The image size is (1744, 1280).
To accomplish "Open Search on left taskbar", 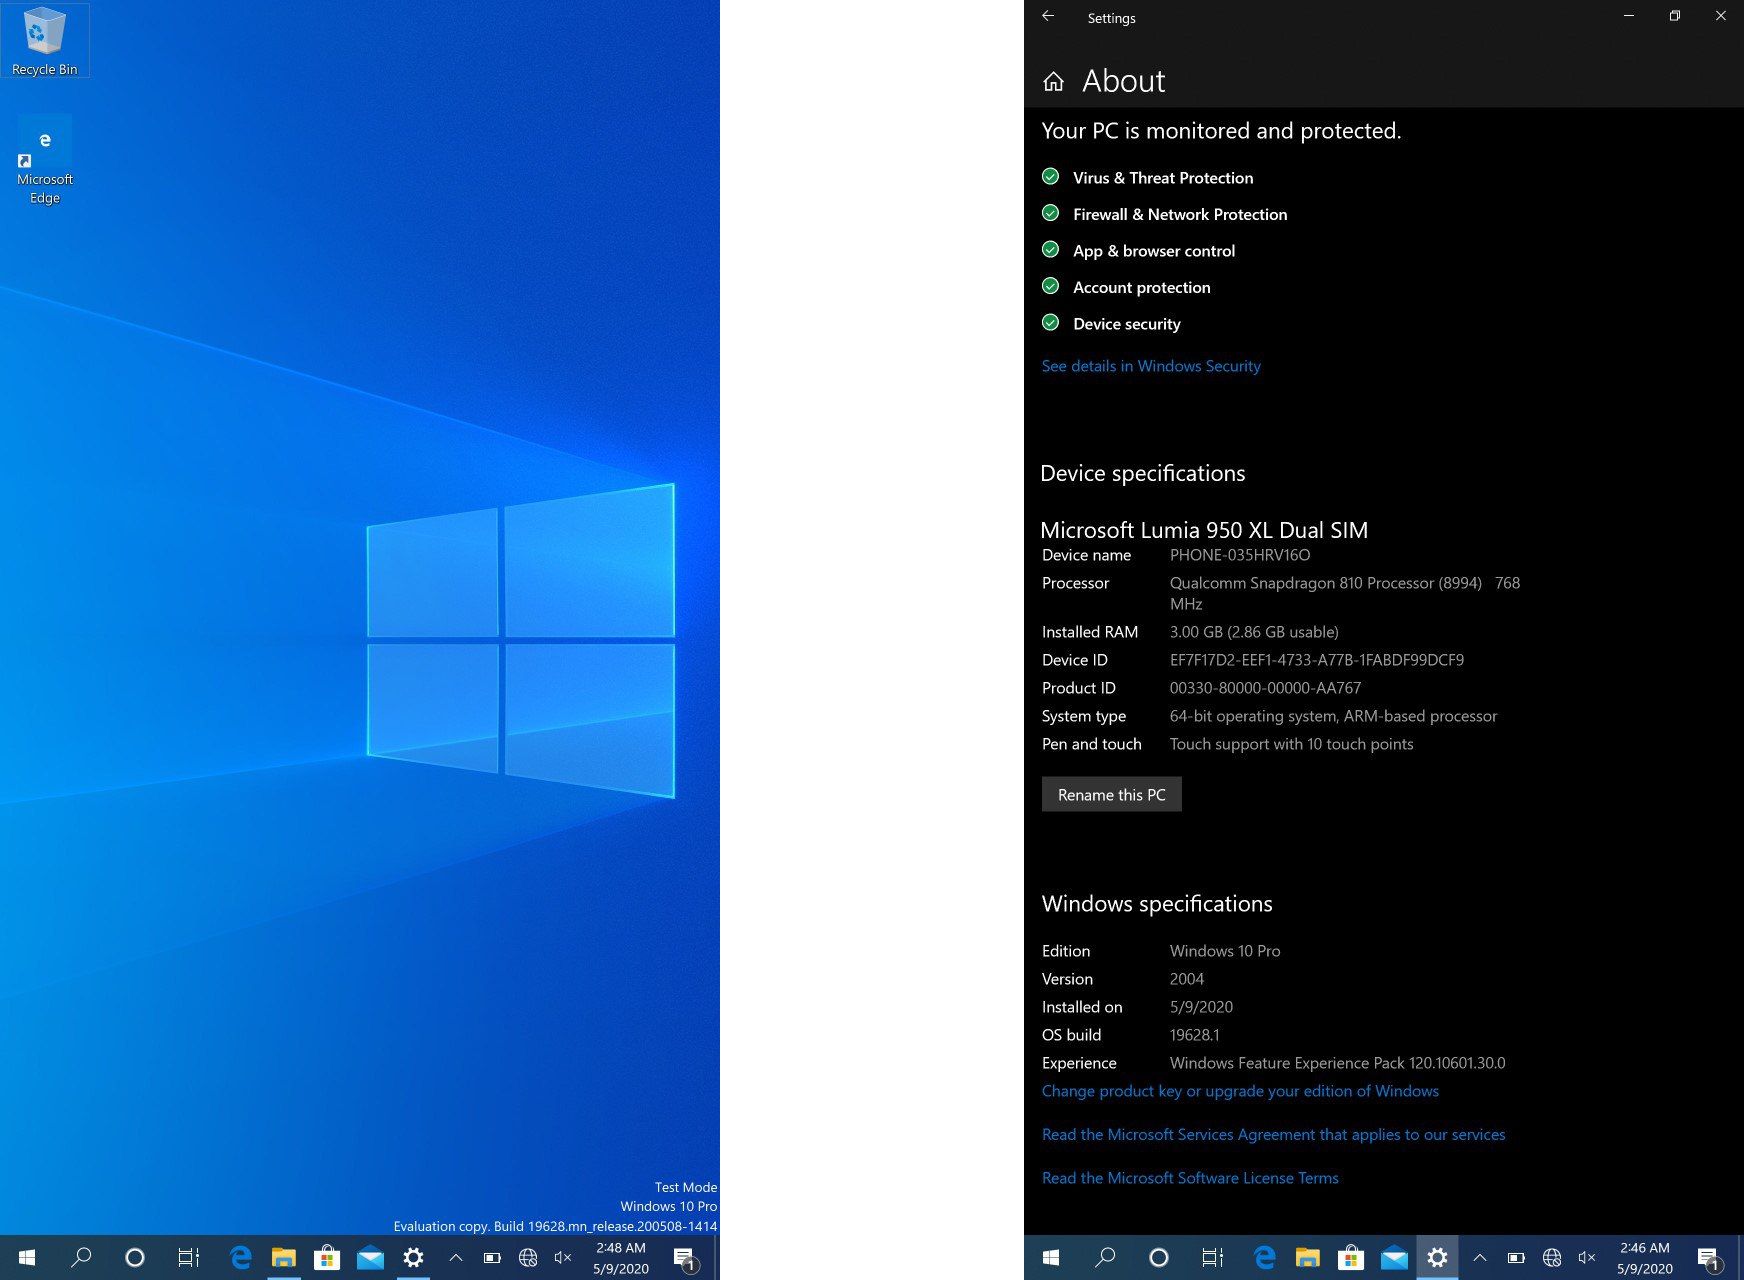I will (81, 1257).
